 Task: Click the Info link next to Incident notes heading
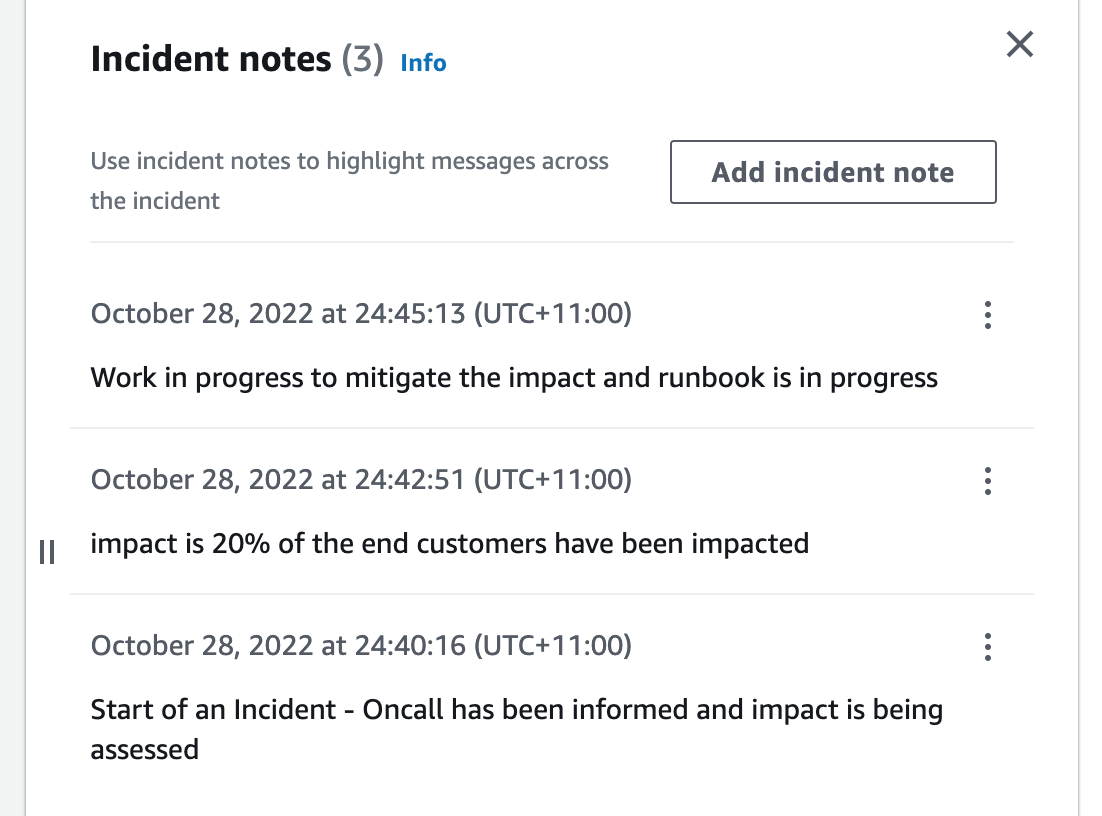423,63
